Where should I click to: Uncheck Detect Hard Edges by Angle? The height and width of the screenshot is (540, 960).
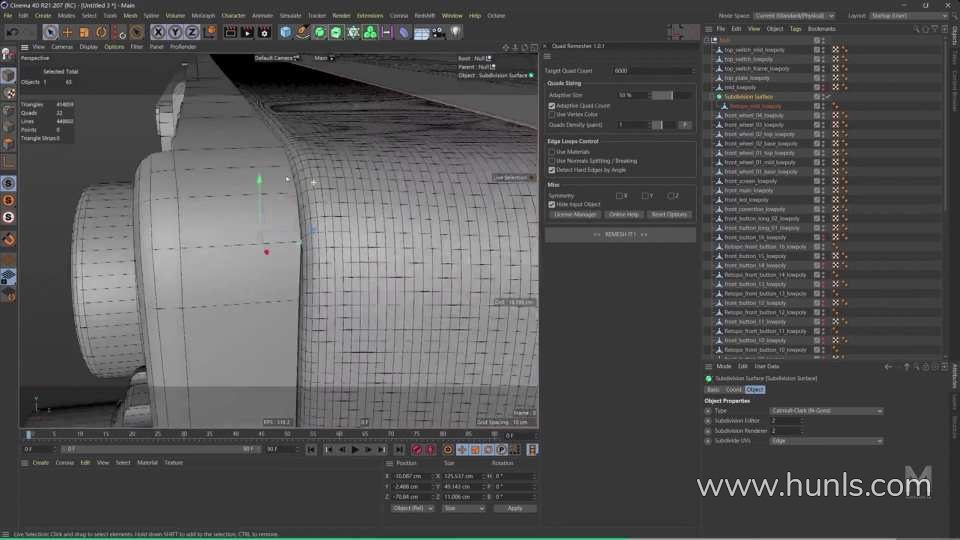pyautogui.click(x=552, y=169)
